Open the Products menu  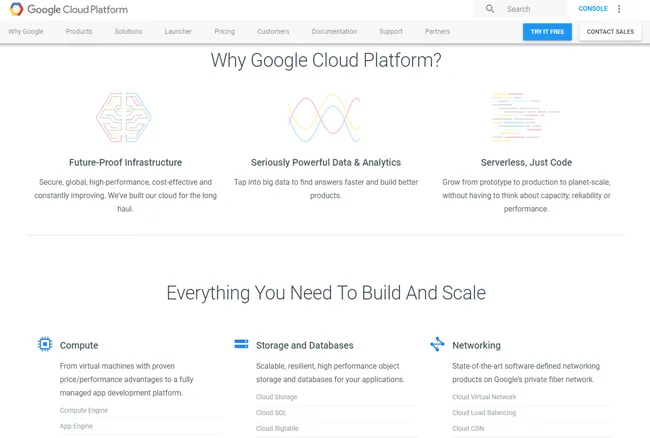tap(79, 32)
